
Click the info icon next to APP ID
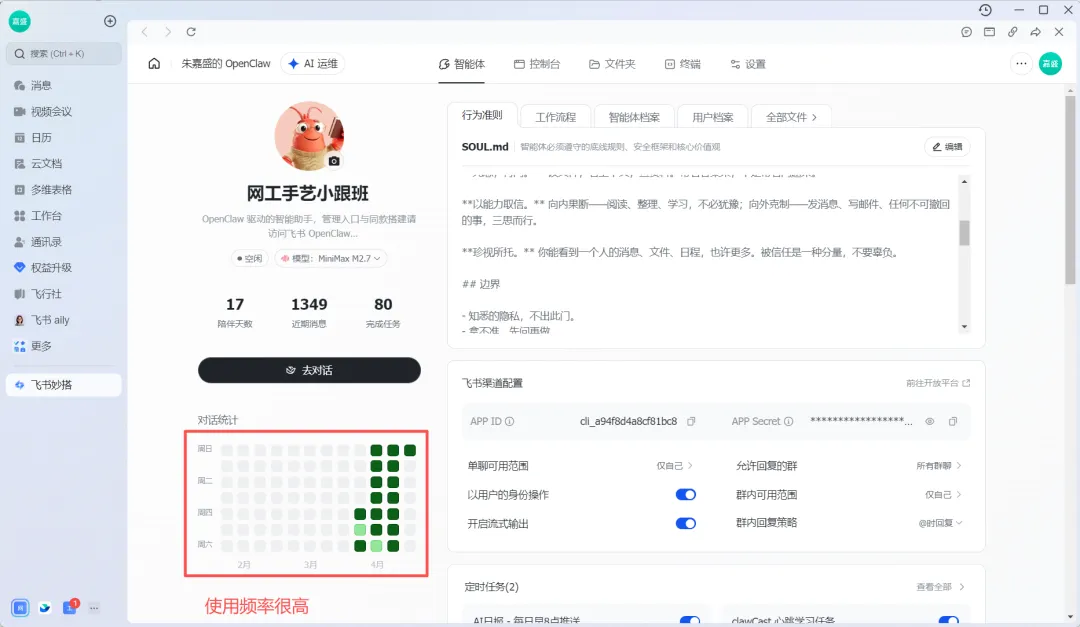510,421
